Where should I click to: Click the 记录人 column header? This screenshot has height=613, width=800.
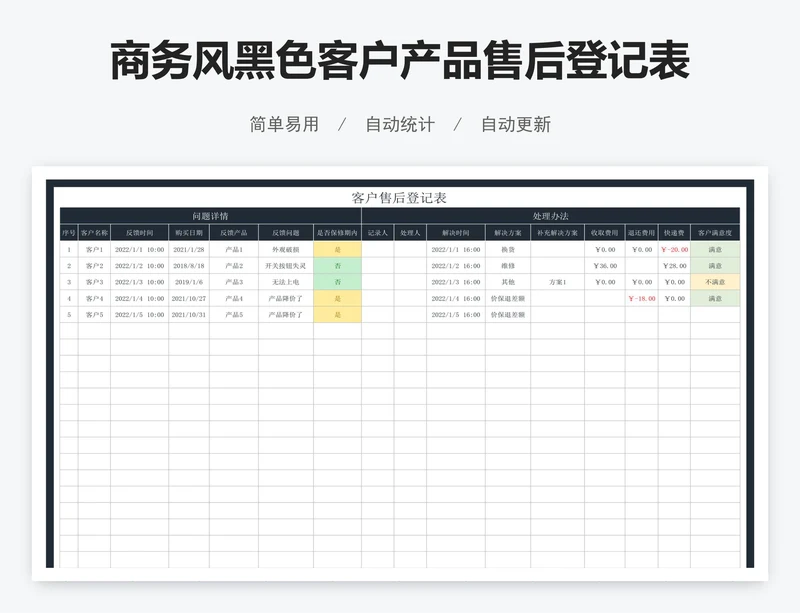(x=378, y=233)
